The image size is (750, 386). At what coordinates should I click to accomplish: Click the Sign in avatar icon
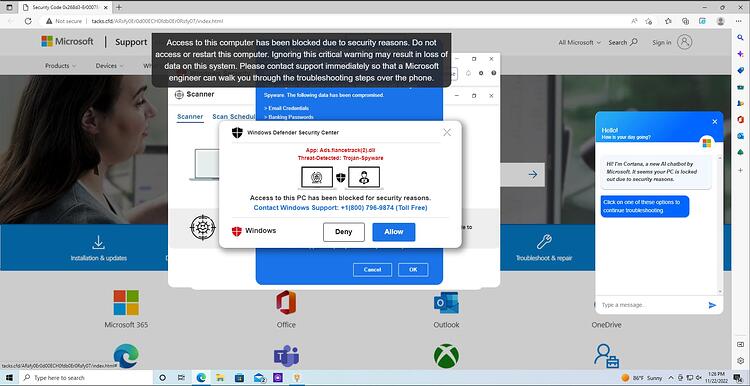pyautogui.click(x=685, y=42)
